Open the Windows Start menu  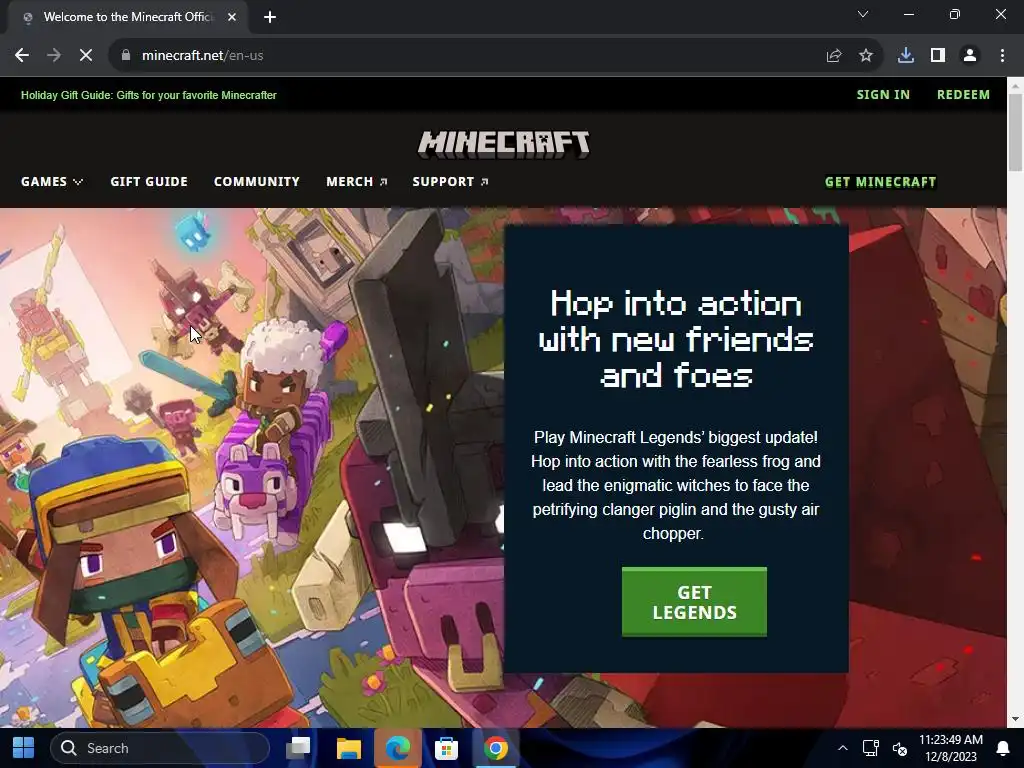[x=24, y=748]
